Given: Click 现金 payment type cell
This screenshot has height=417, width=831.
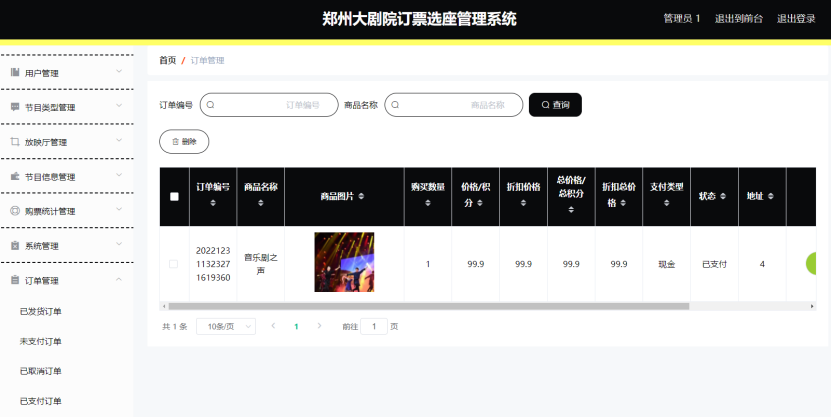Looking at the screenshot, I should (667, 264).
